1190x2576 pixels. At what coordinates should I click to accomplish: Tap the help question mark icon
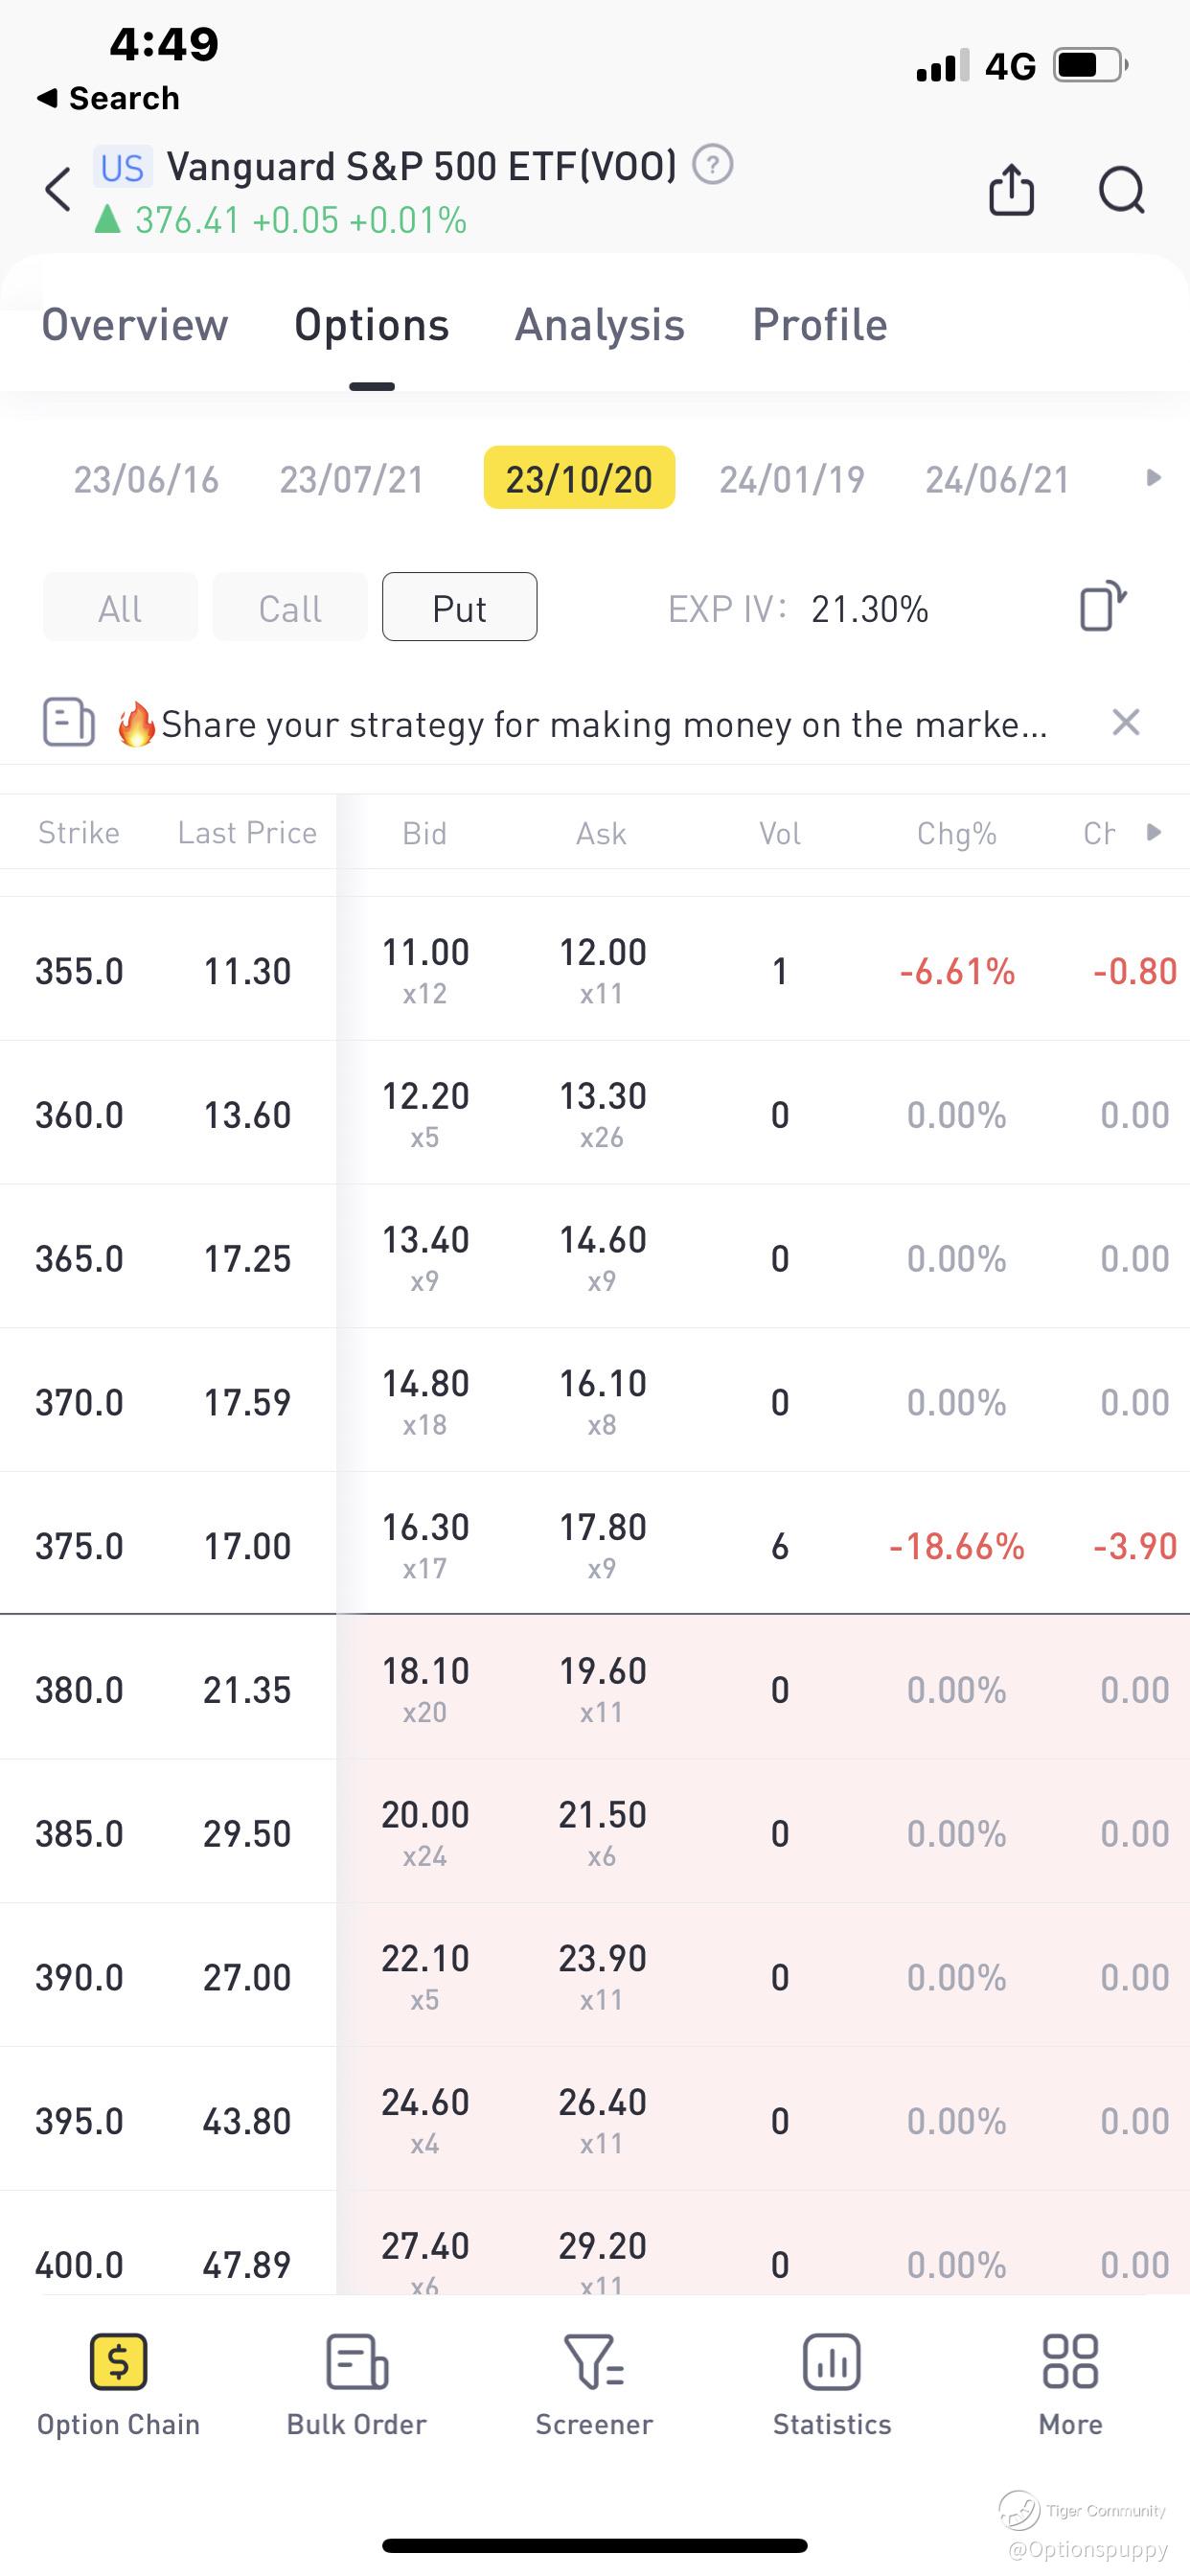coord(713,165)
